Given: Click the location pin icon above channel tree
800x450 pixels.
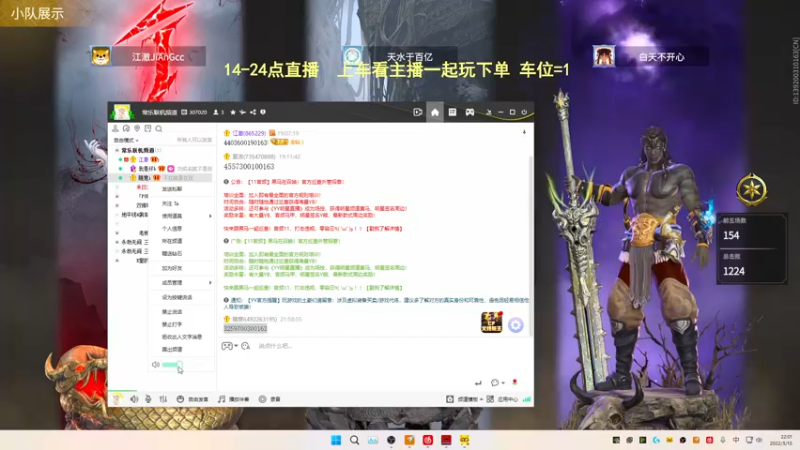Looking at the screenshot, I should [x=137, y=129].
